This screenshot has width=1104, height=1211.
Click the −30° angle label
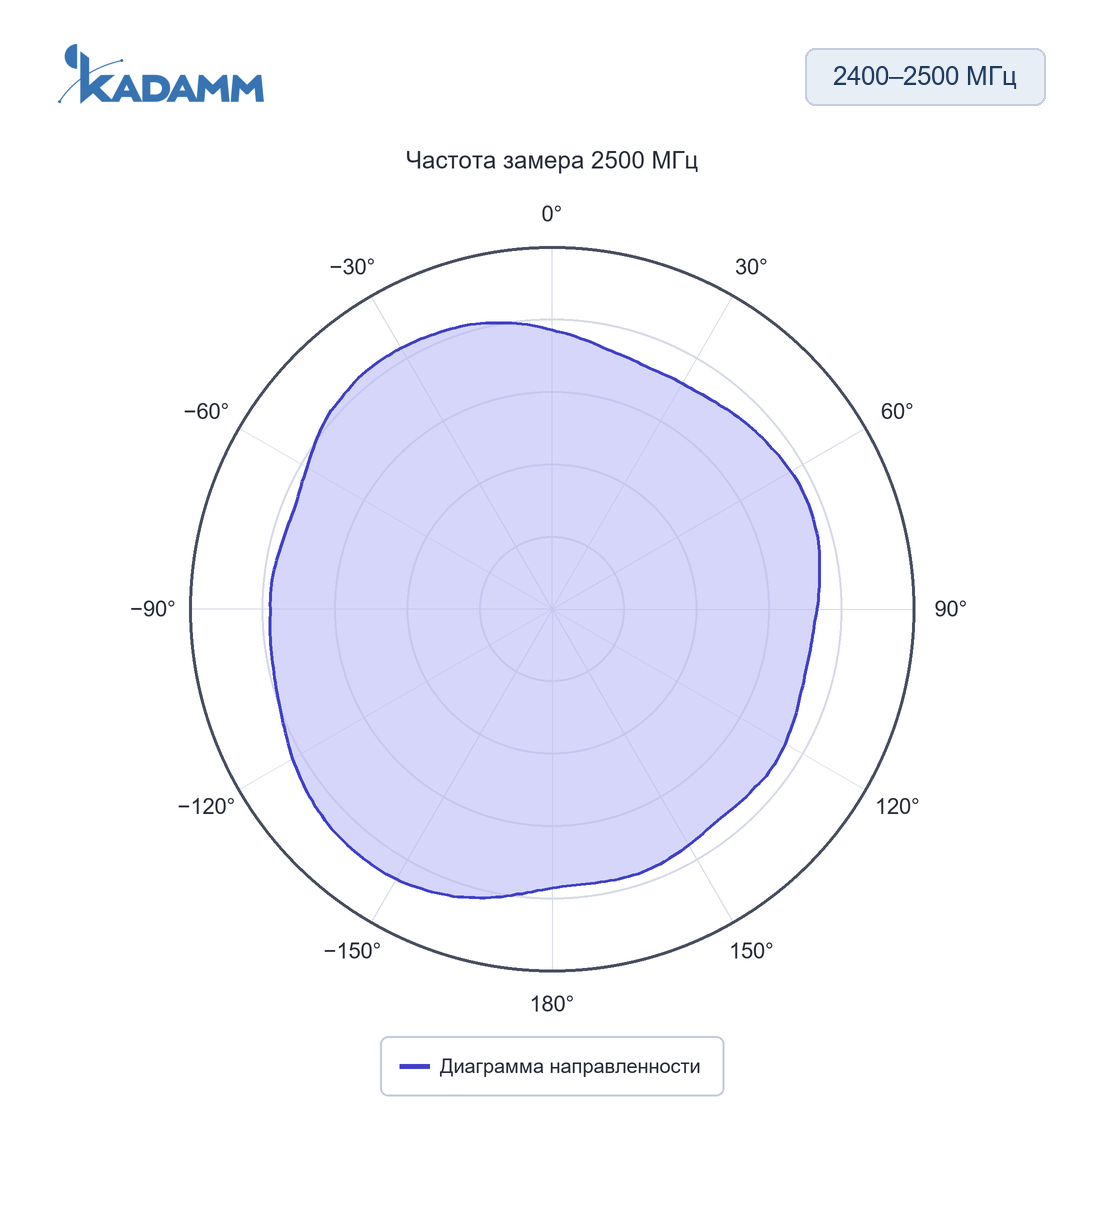[352, 267]
